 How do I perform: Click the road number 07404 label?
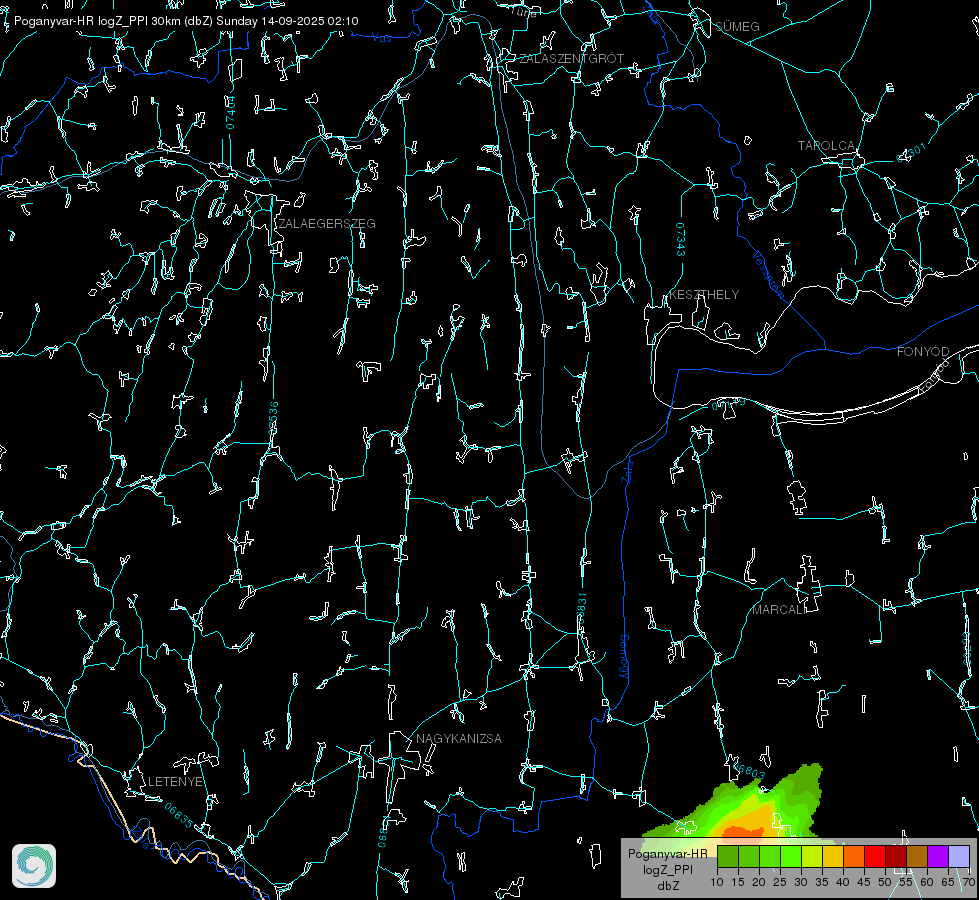tap(230, 112)
